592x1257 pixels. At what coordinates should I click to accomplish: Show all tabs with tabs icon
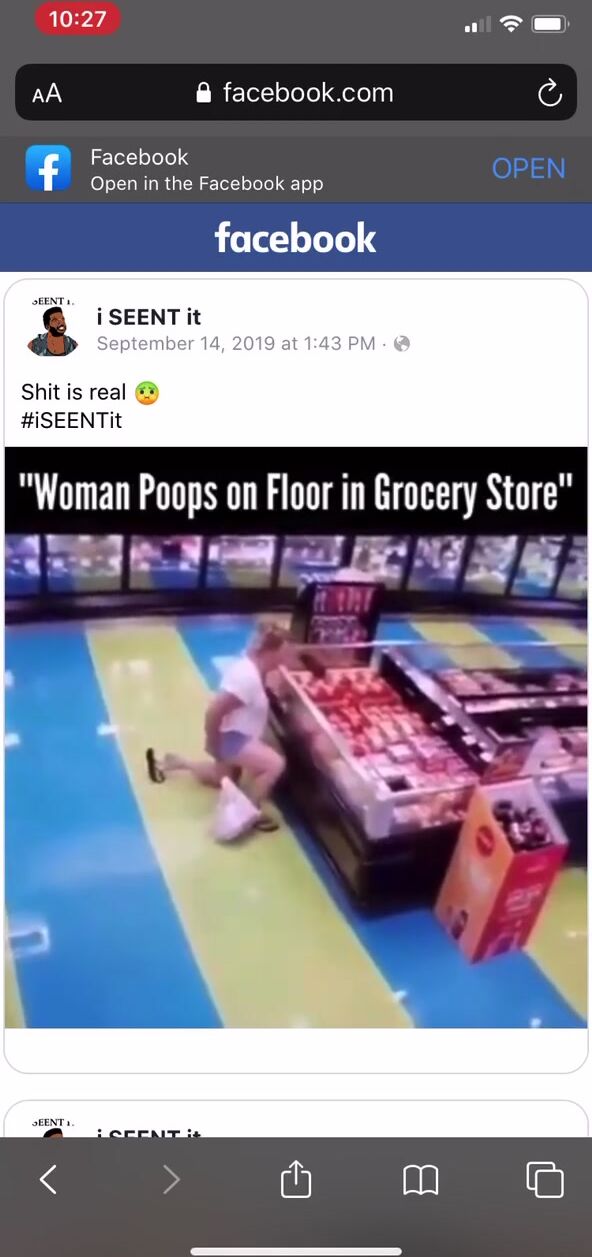[545, 1180]
